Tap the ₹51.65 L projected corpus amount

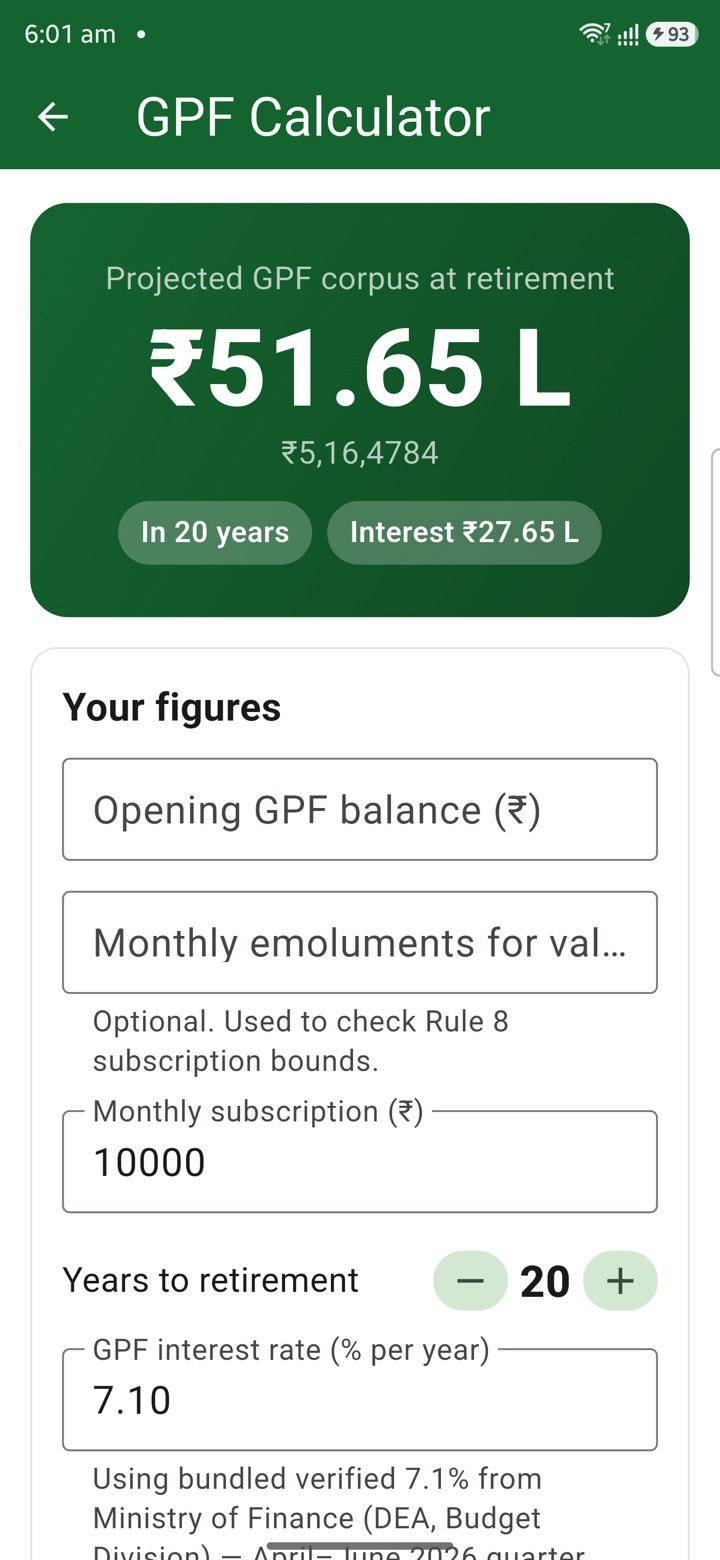(360, 370)
